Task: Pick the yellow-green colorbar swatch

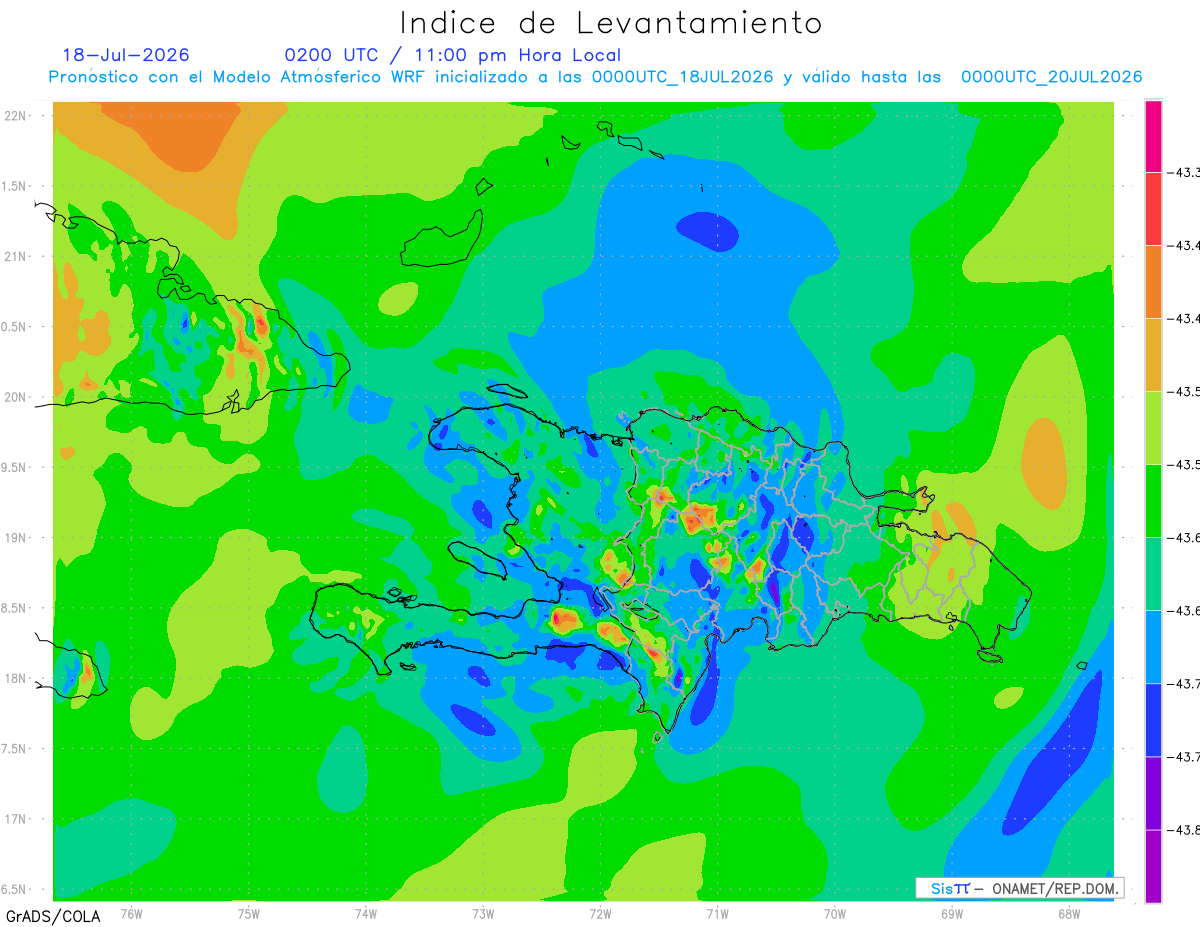Action: pos(1153,427)
